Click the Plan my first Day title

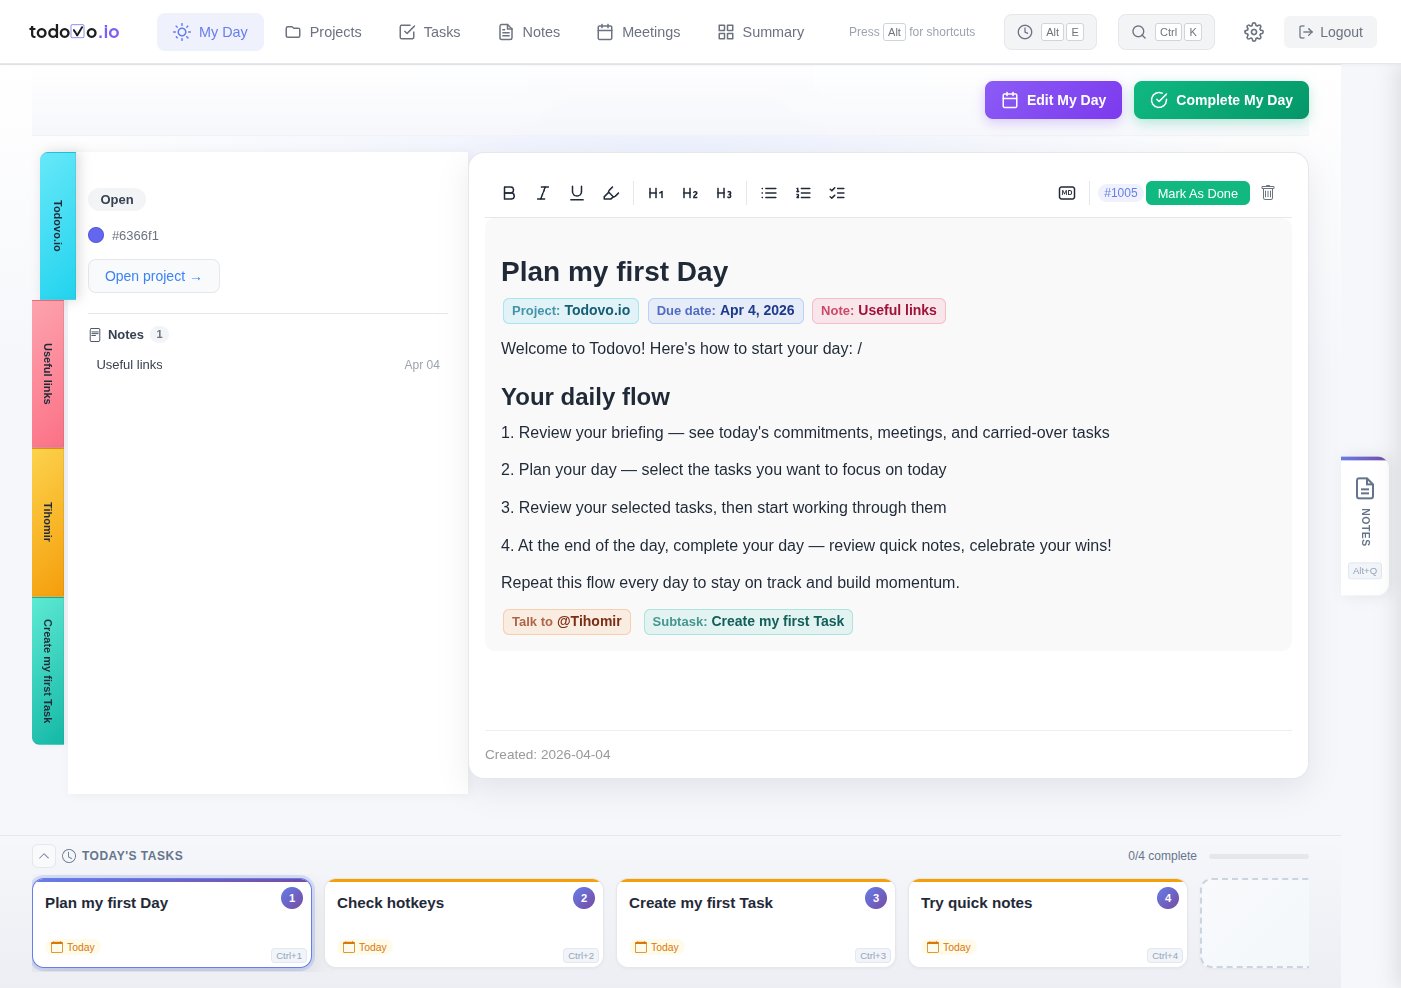pyautogui.click(x=614, y=272)
